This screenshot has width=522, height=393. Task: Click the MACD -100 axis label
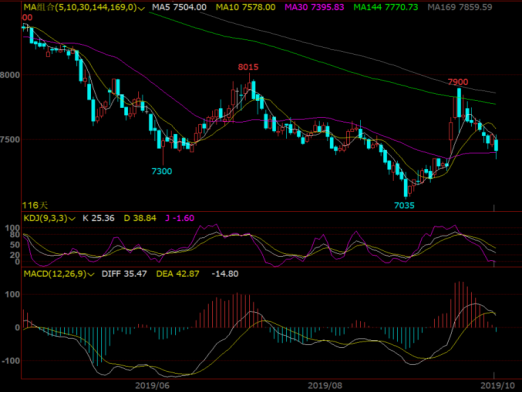(x=11, y=361)
